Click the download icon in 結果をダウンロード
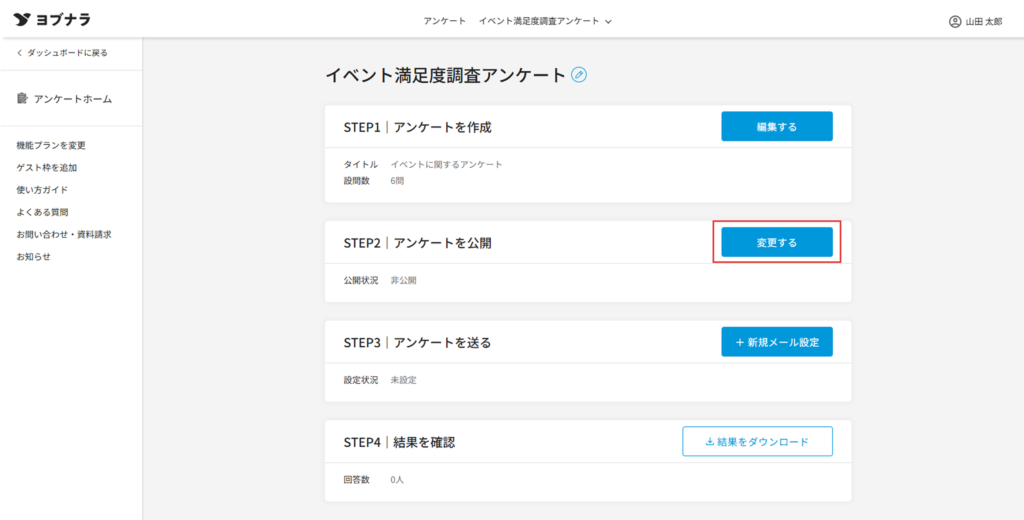 (x=710, y=441)
